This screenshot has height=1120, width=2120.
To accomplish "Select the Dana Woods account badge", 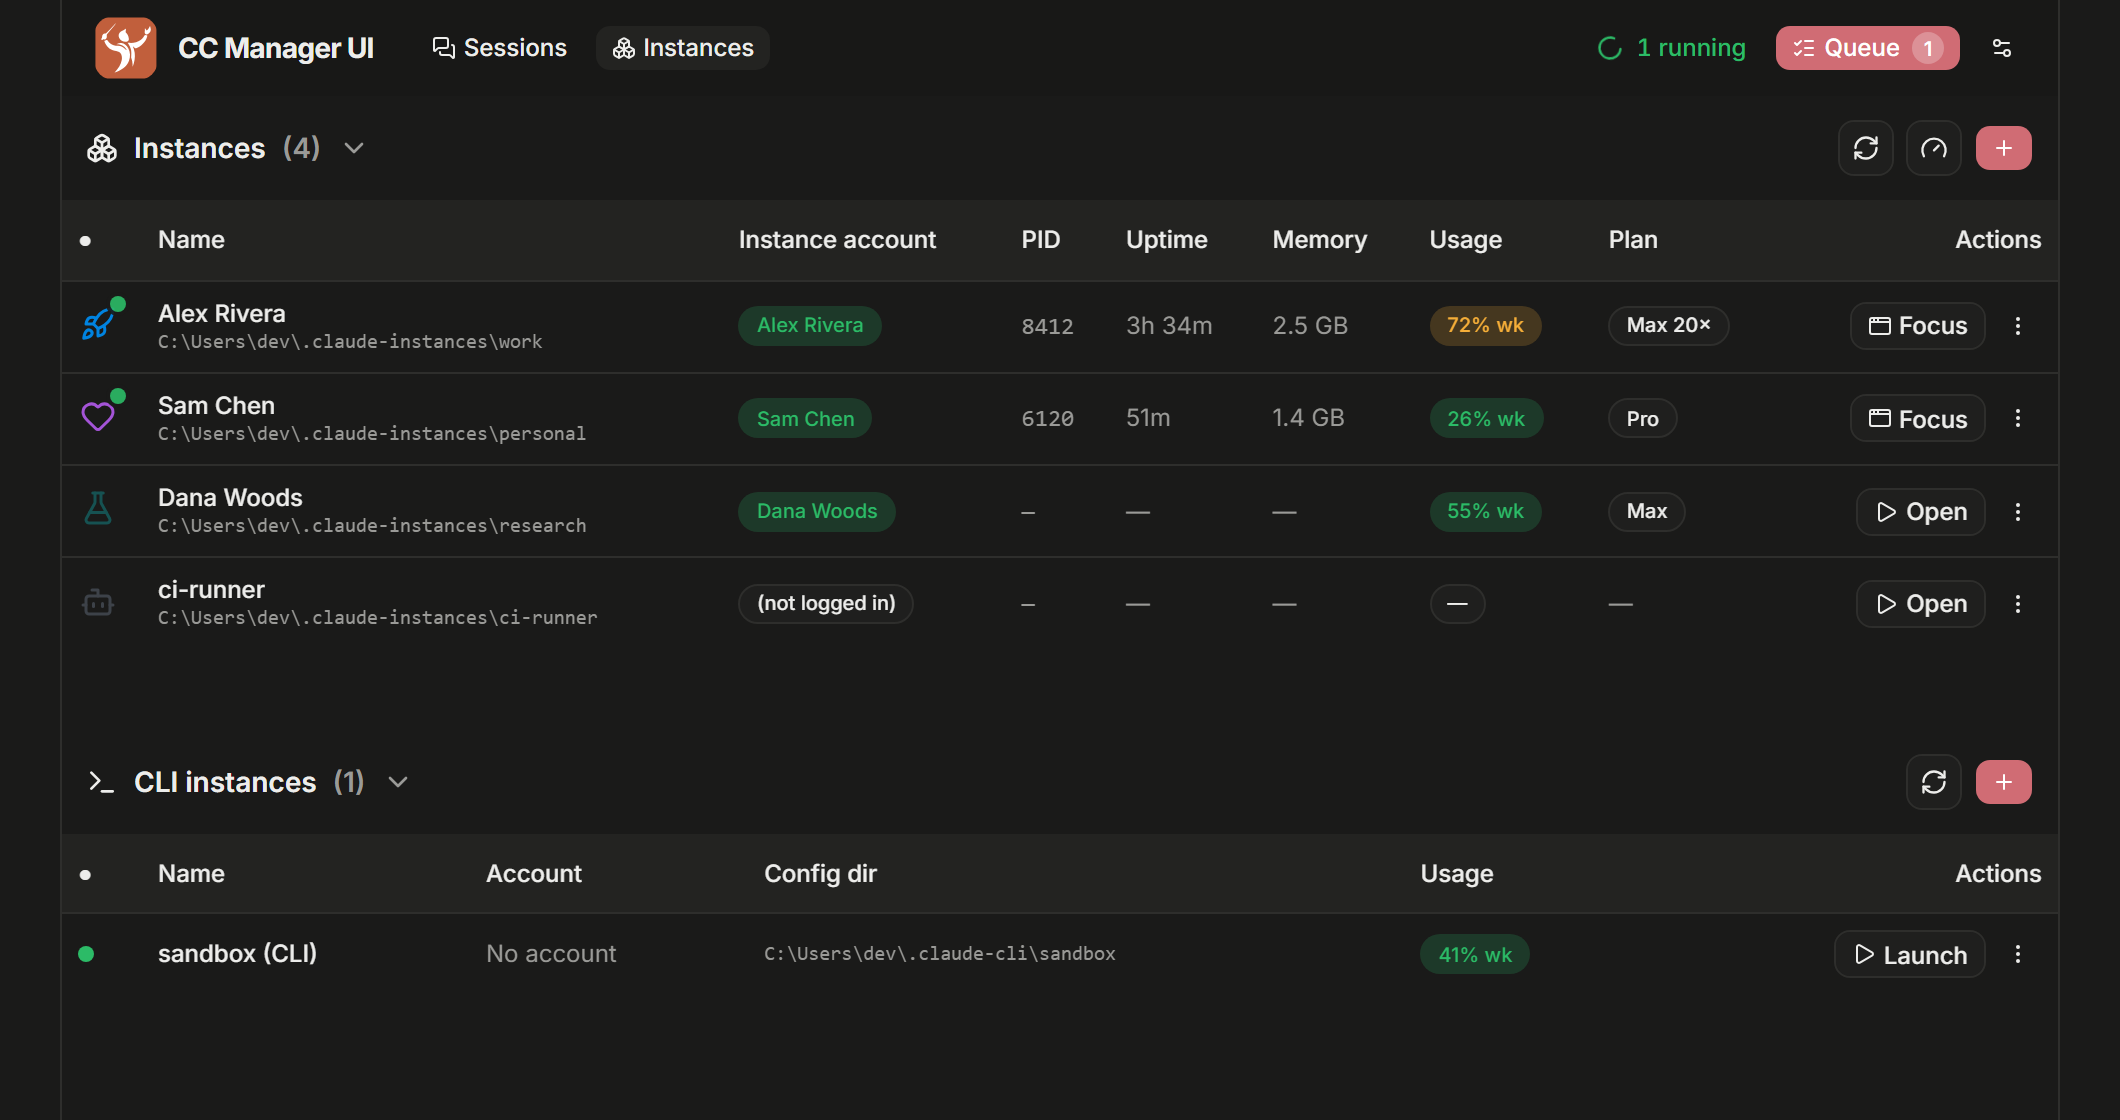I will [x=817, y=511].
